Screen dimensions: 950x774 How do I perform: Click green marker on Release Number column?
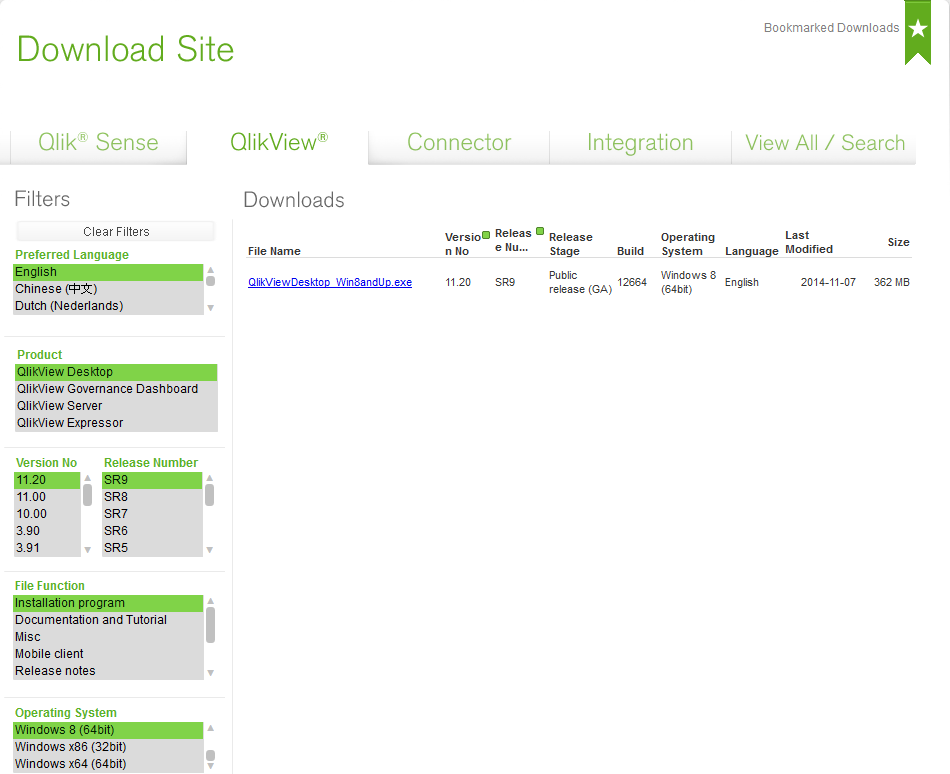(540, 231)
